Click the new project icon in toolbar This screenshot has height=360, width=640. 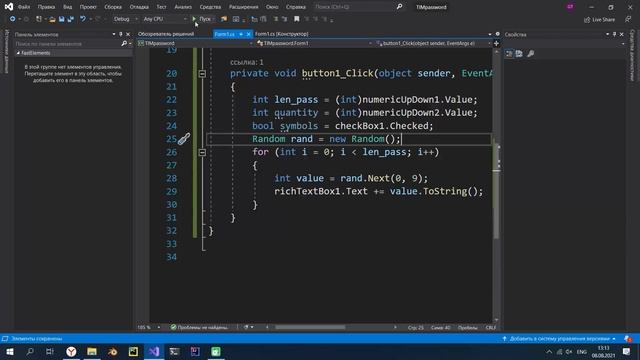[39, 19]
